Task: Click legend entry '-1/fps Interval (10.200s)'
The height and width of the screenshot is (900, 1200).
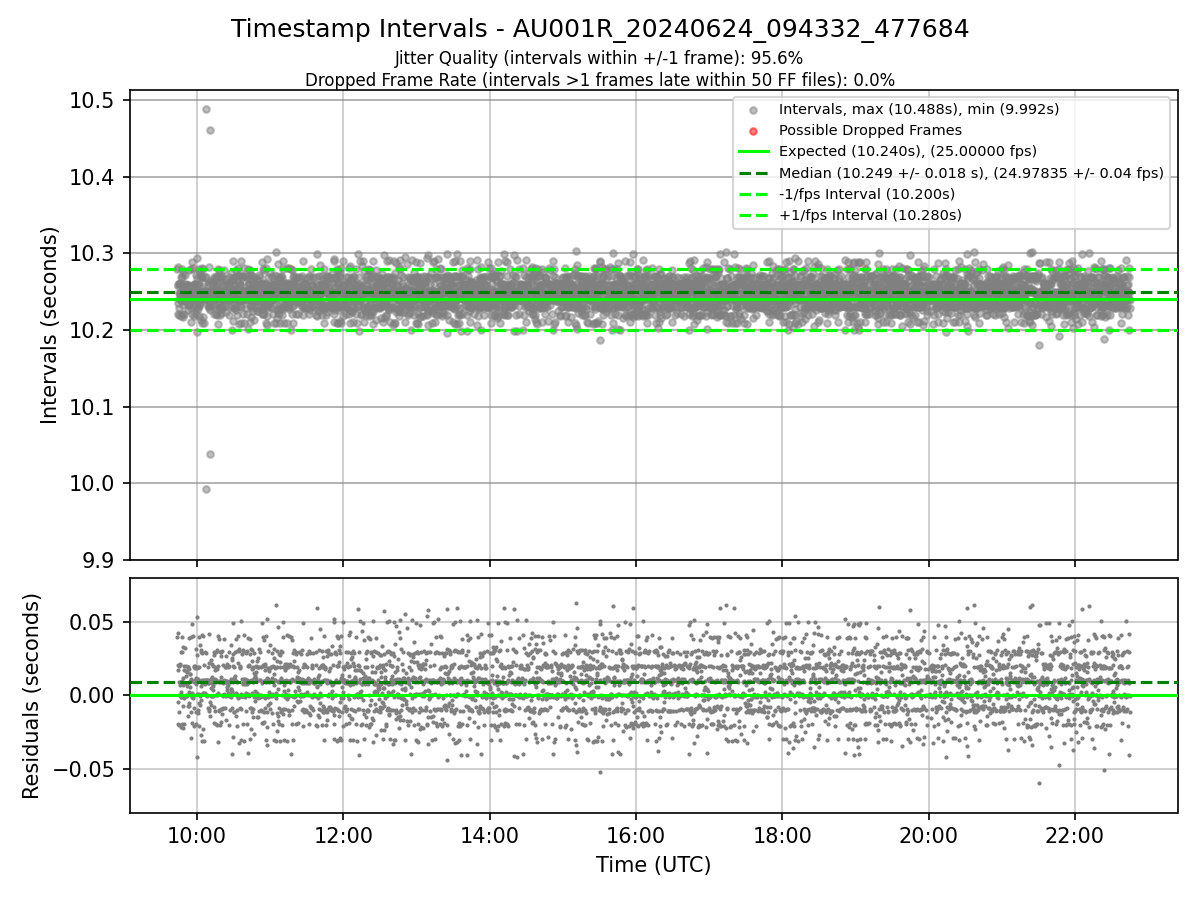Action: (866, 194)
